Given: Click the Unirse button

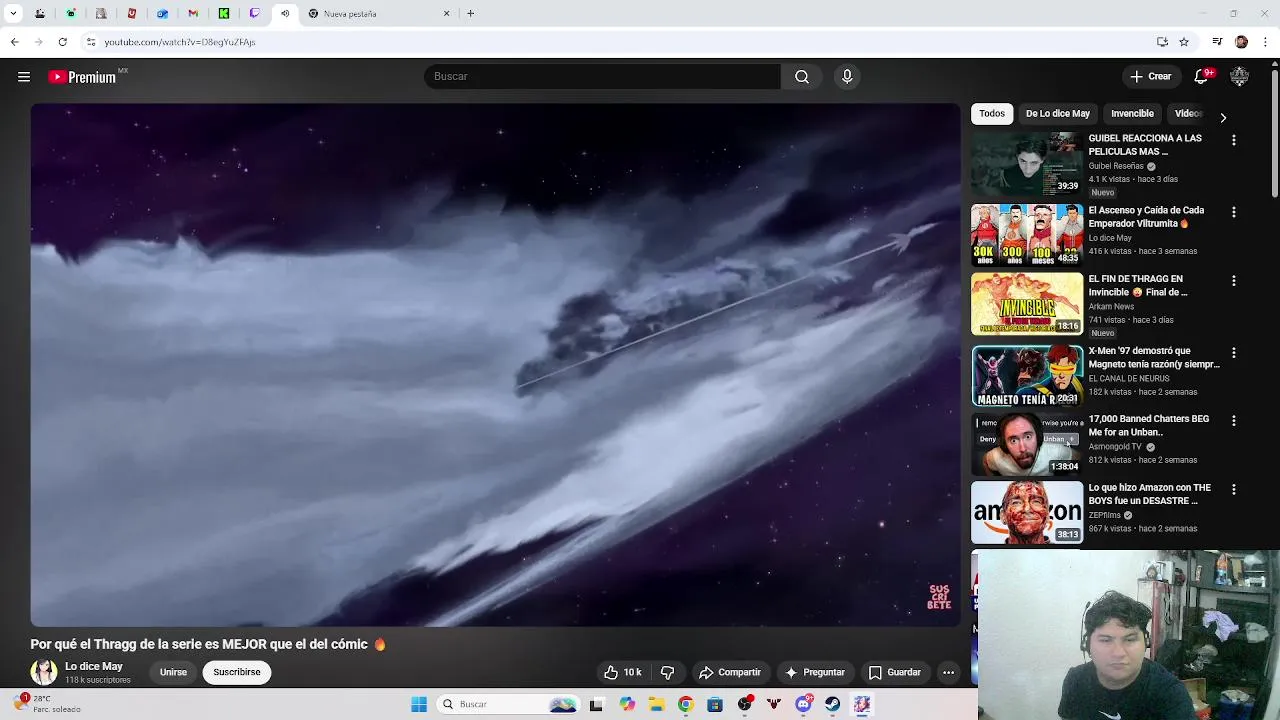Looking at the screenshot, I should pos(173,672).
